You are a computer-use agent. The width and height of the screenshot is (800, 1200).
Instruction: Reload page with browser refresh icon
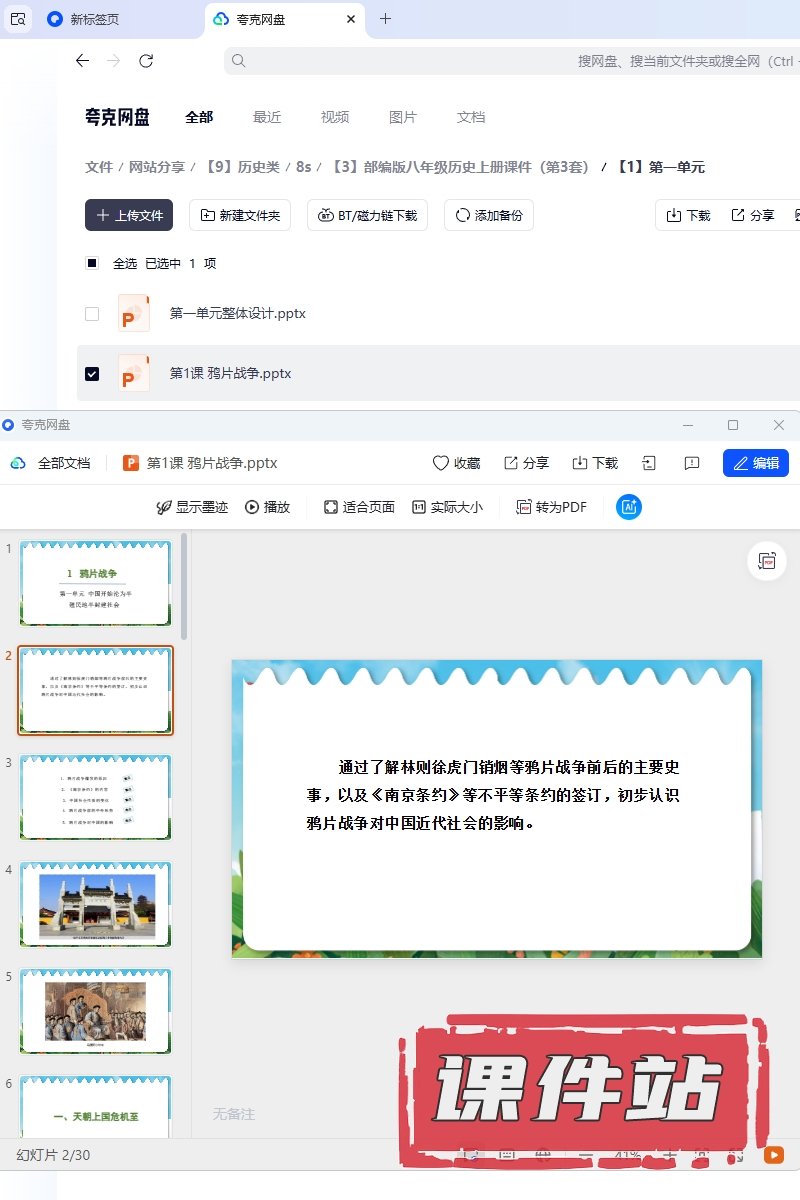(x=146, y=61)
